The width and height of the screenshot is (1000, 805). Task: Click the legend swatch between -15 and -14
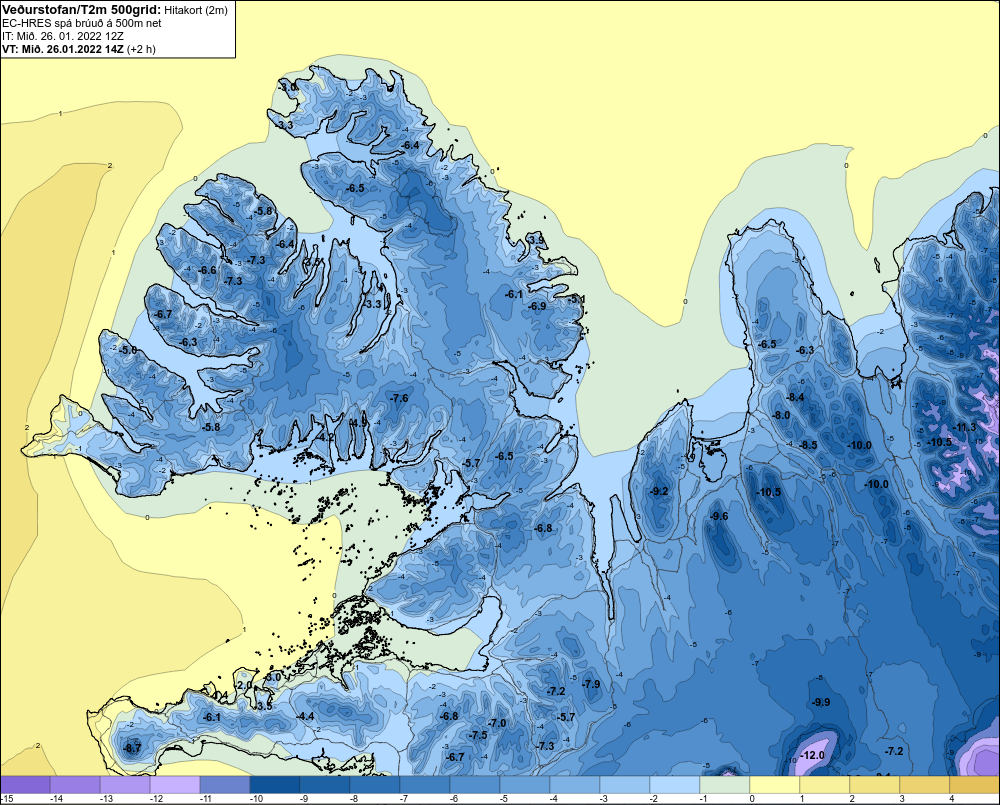[x=26, y=785]
